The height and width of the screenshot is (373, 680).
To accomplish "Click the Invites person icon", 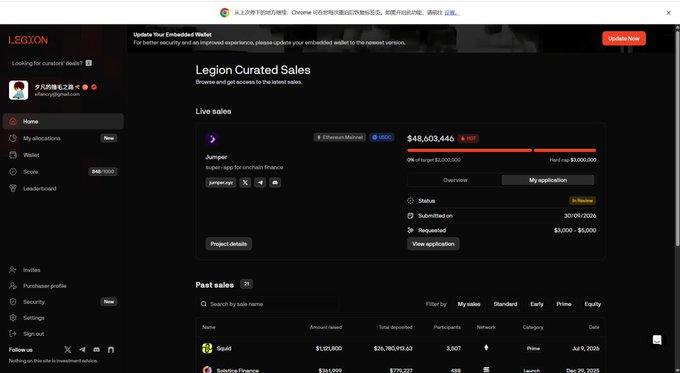I will (13, 270).
